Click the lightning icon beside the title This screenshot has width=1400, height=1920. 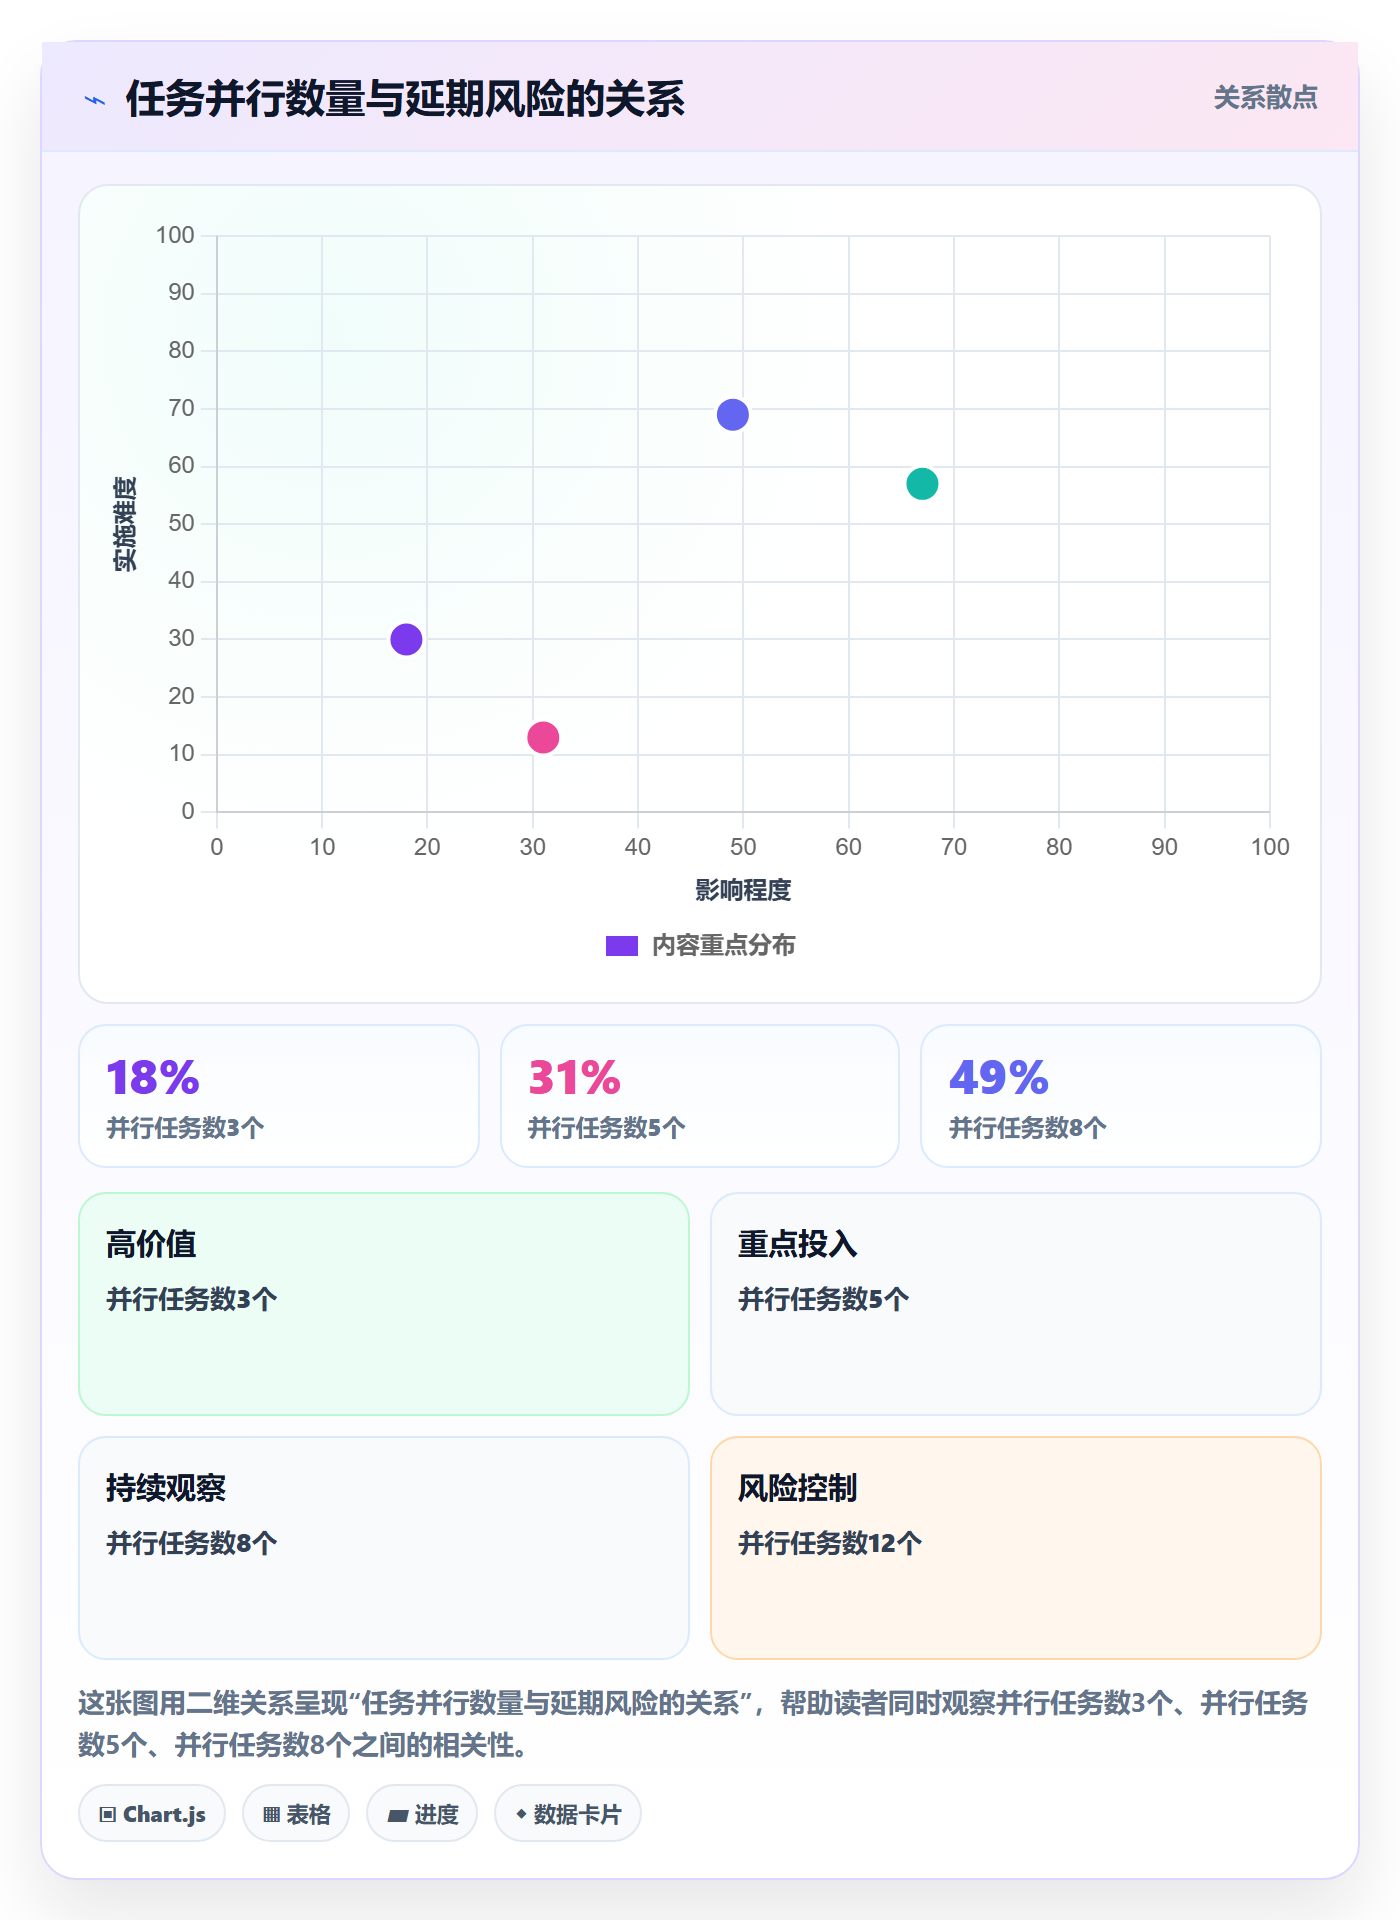[95, 100]
